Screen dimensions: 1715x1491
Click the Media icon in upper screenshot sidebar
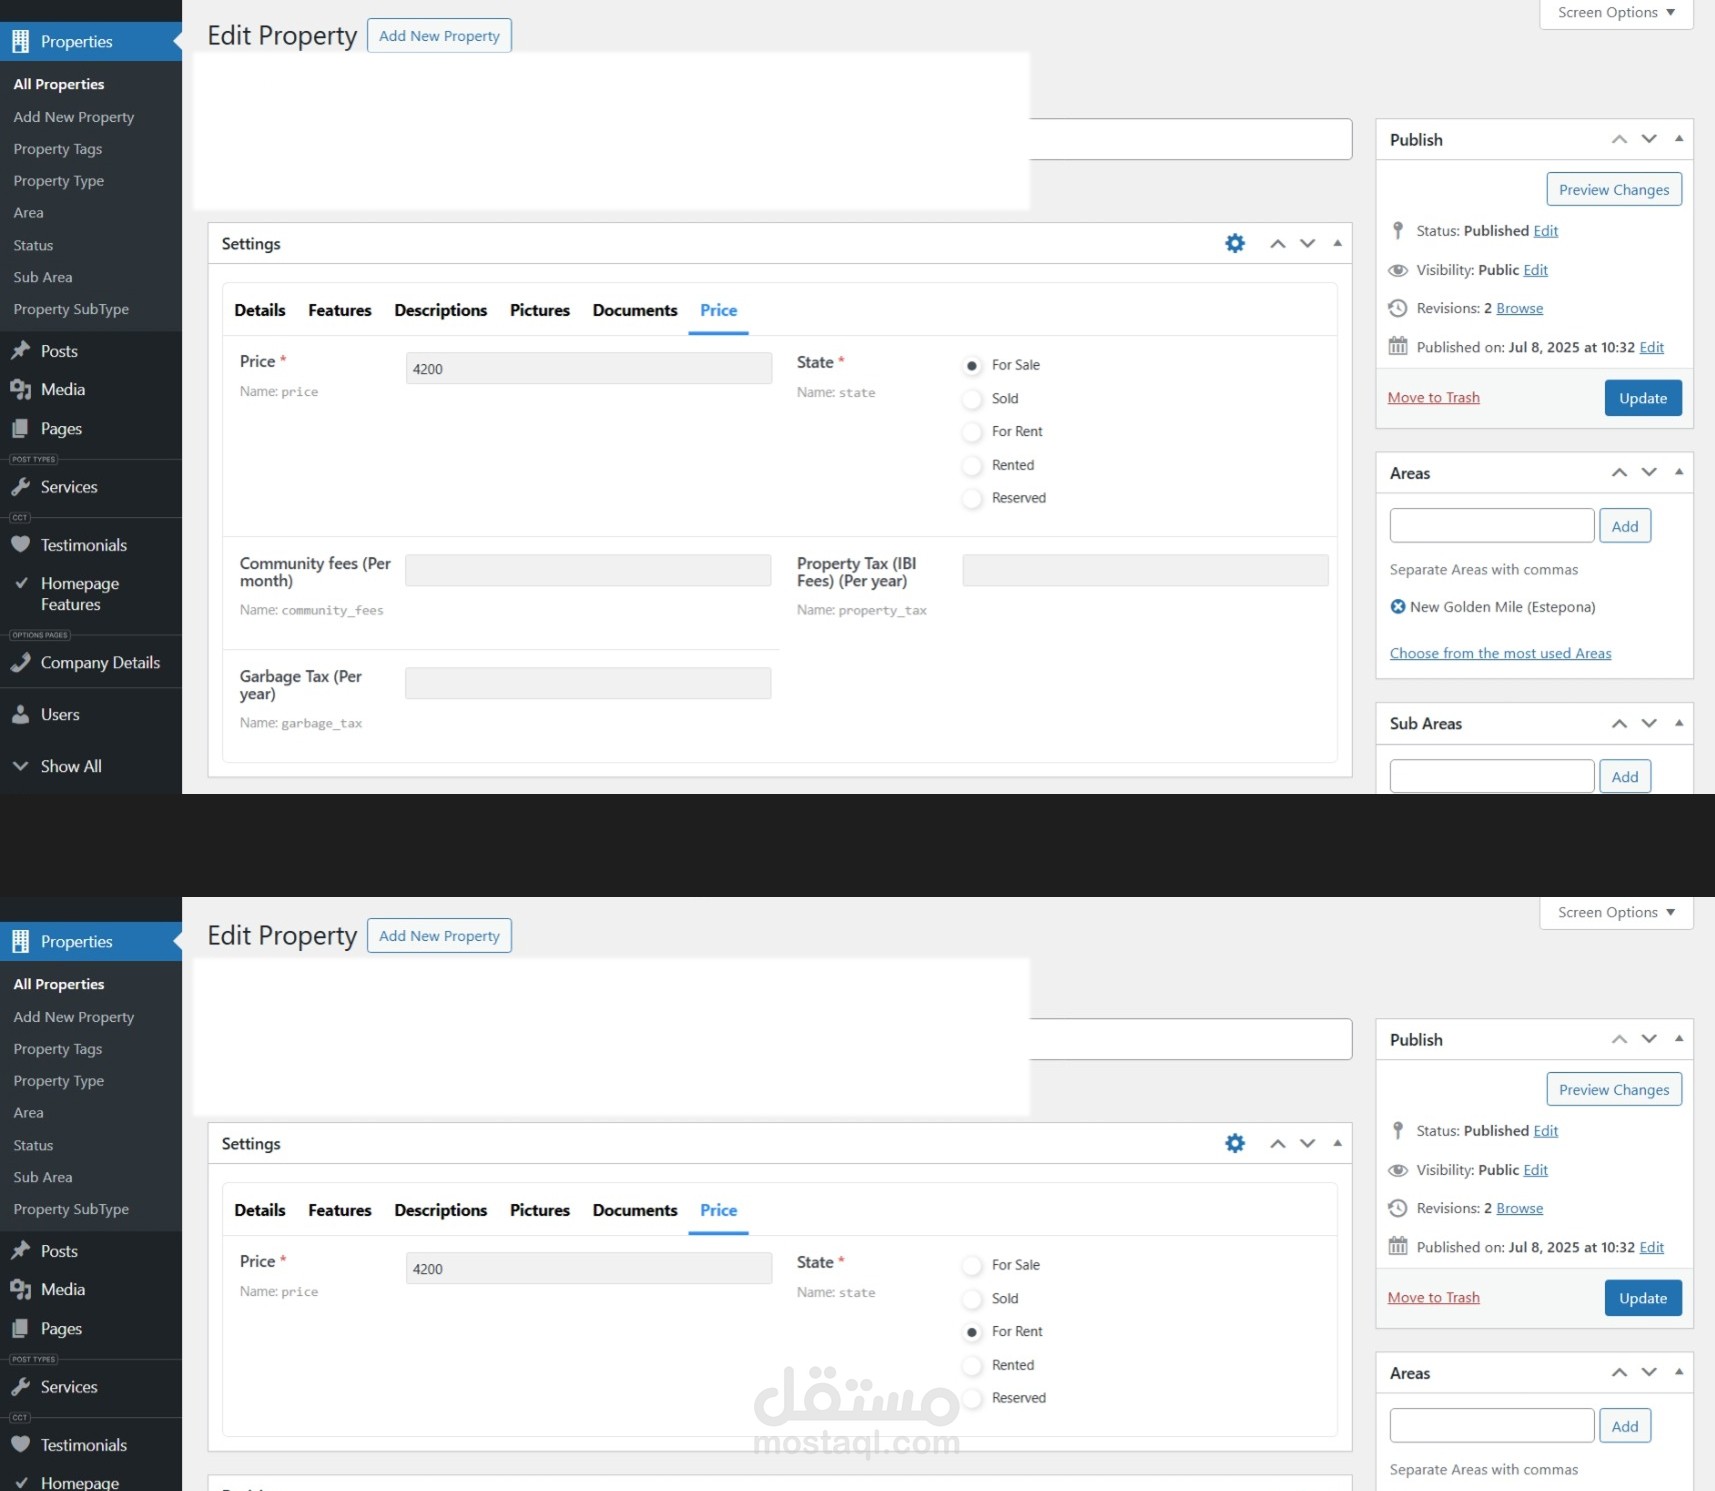coord(20,390)
